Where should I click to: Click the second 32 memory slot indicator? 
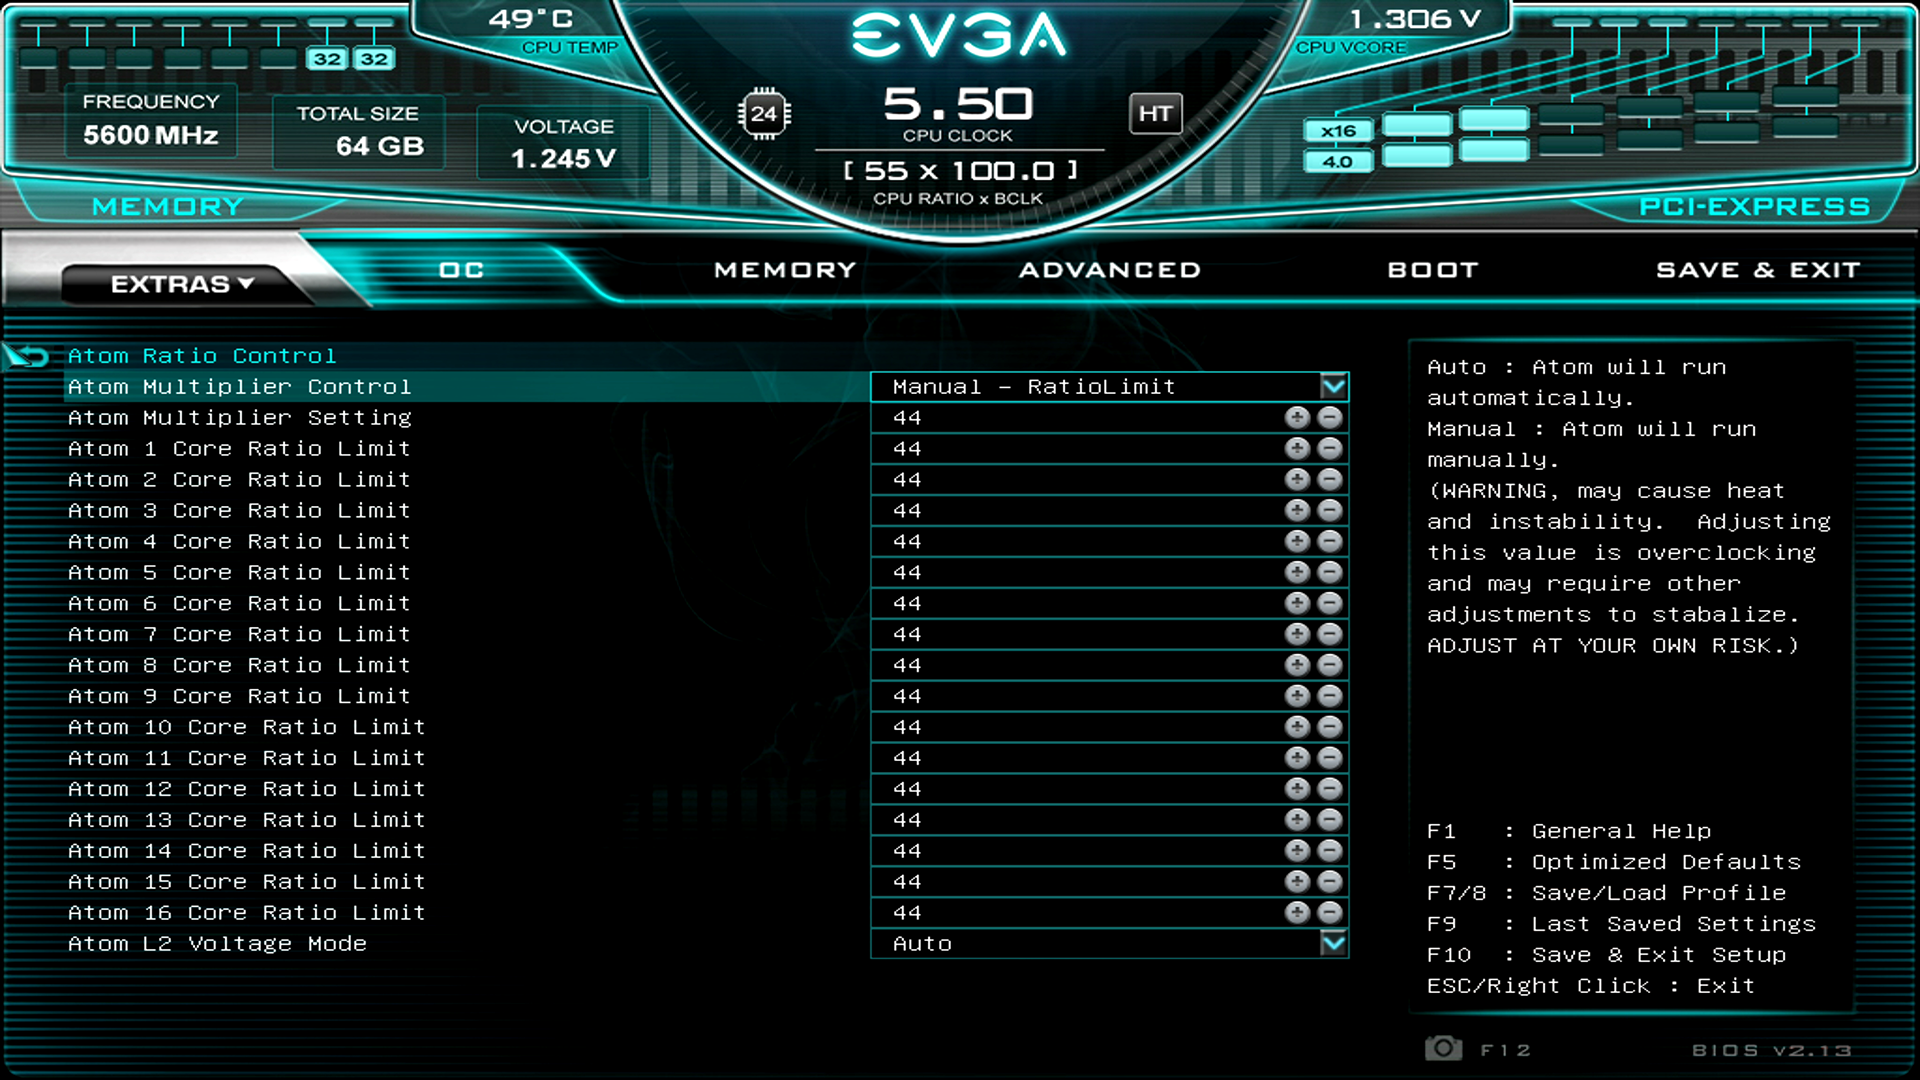coord(374,59)
